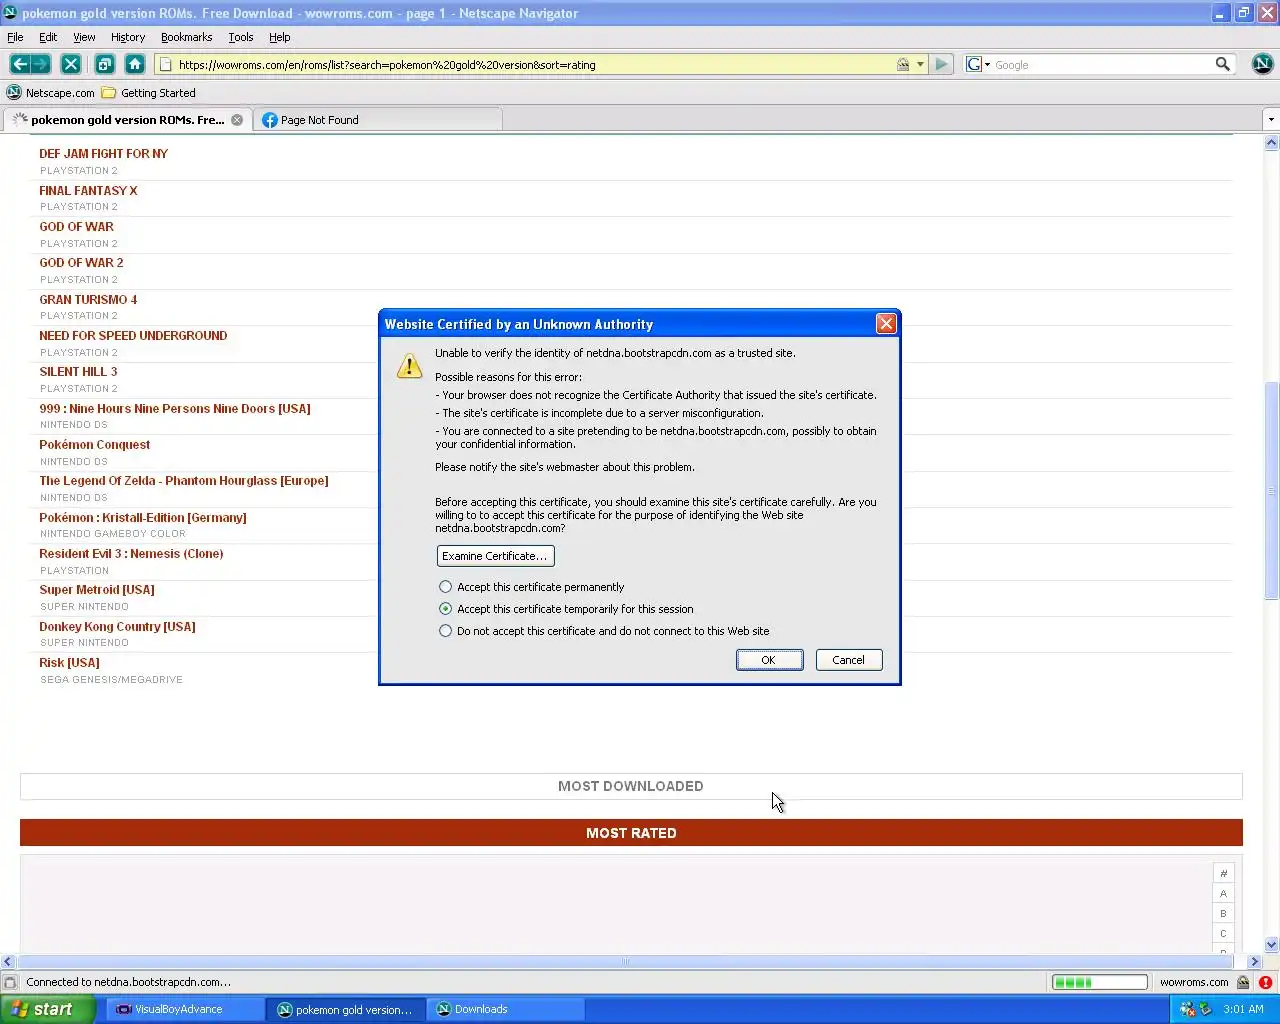Click OK in the certificate dialog
Screen dimensions: 1280x1024
coord(769,660)
